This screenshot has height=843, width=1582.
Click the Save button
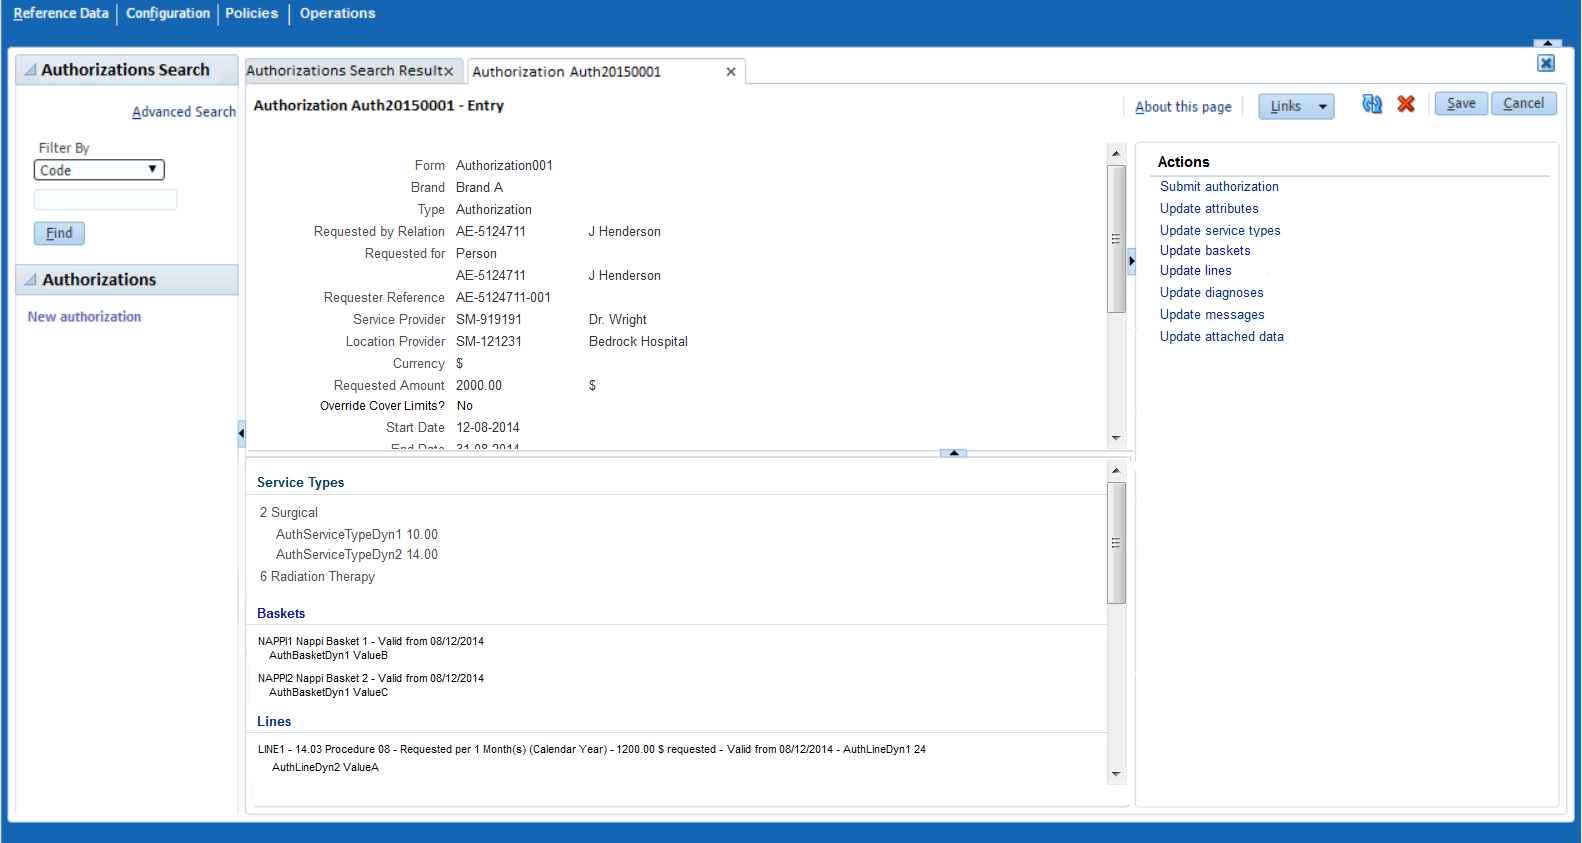pyautogui.click(x=1461, y=103)
